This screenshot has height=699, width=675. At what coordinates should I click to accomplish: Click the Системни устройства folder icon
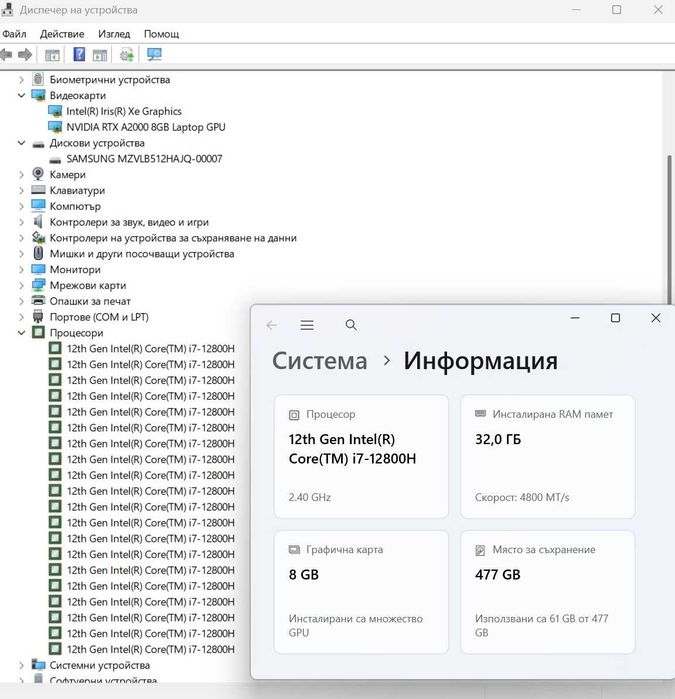(38, 665)
